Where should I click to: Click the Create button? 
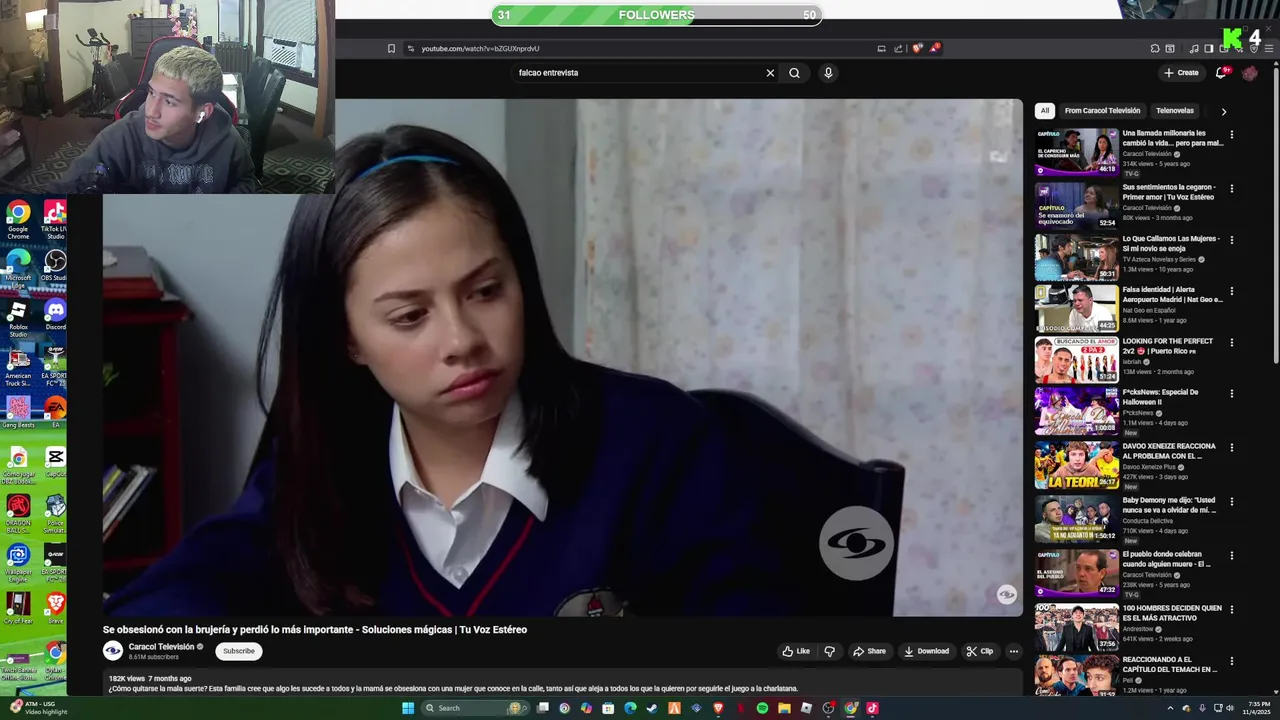[x=1181, y=73]
